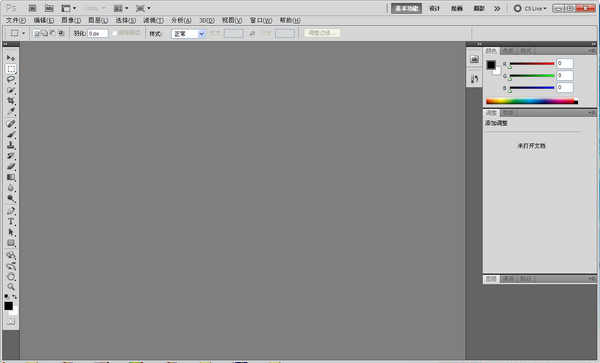Open the 样式 style combo box
Screen dimensions: 600x363
pyautogui.click(x=189, y=34)
